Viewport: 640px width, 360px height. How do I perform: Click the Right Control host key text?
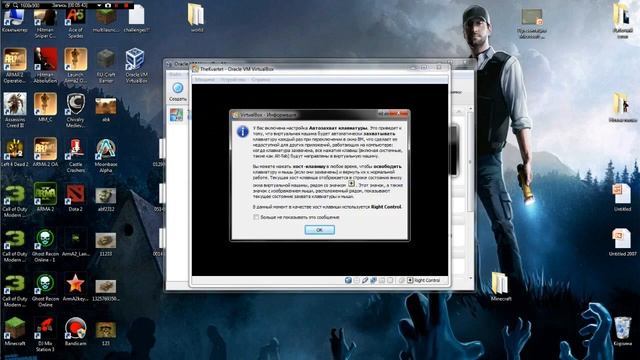(427, 280)
